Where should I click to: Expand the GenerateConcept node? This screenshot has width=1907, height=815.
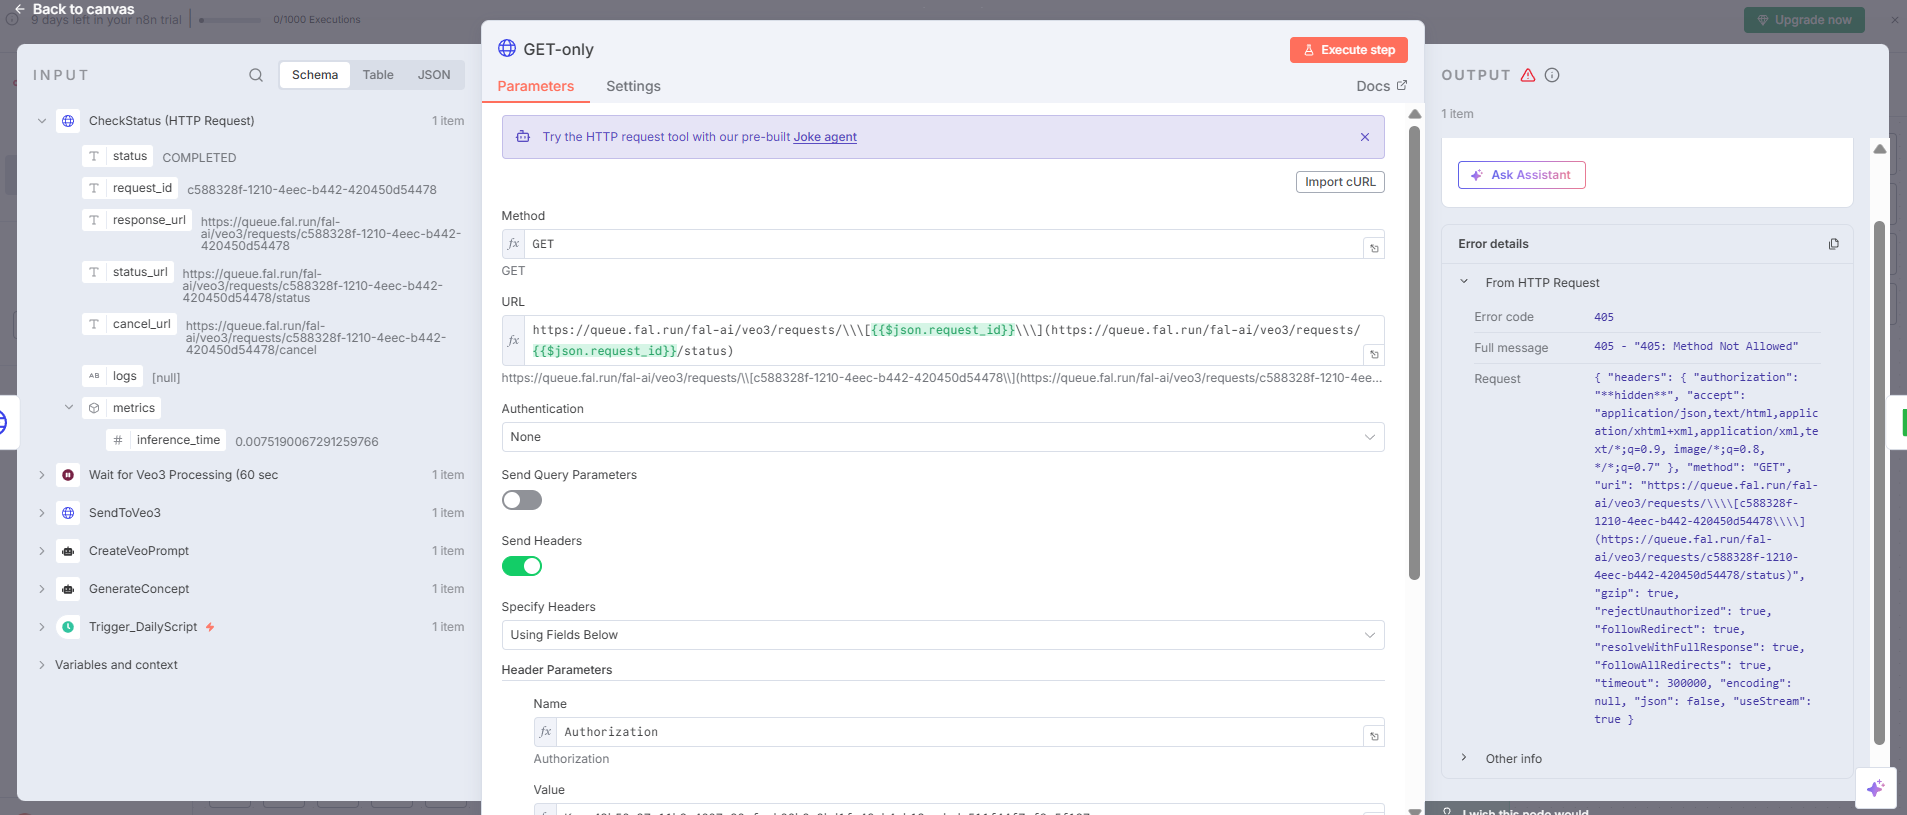point(42,589)
